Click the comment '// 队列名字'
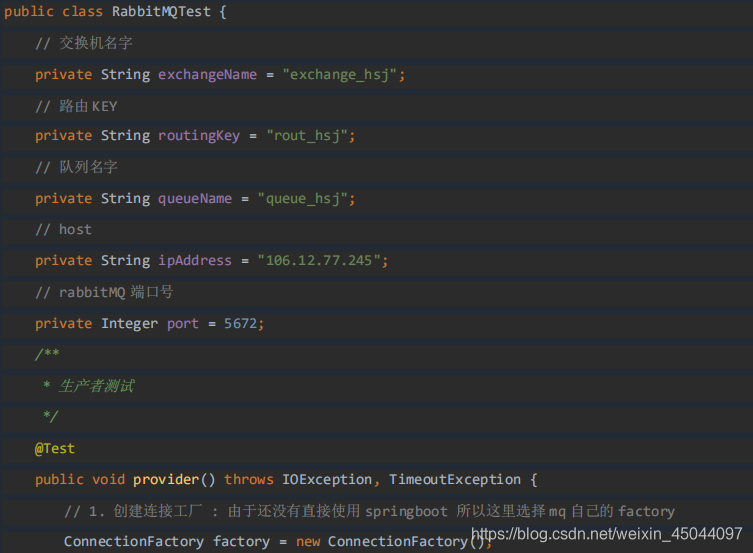 pos(76,167)
